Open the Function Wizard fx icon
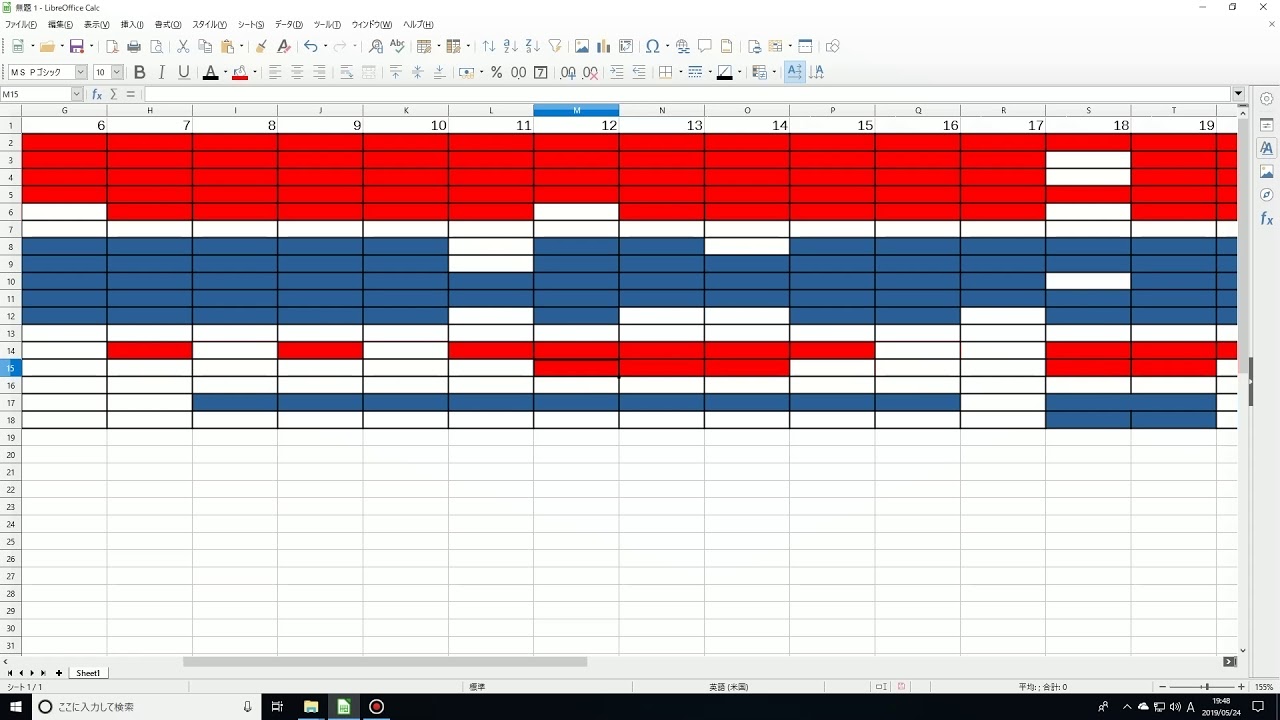This screenshot has height=720, width=1280. tap(97, 94)
